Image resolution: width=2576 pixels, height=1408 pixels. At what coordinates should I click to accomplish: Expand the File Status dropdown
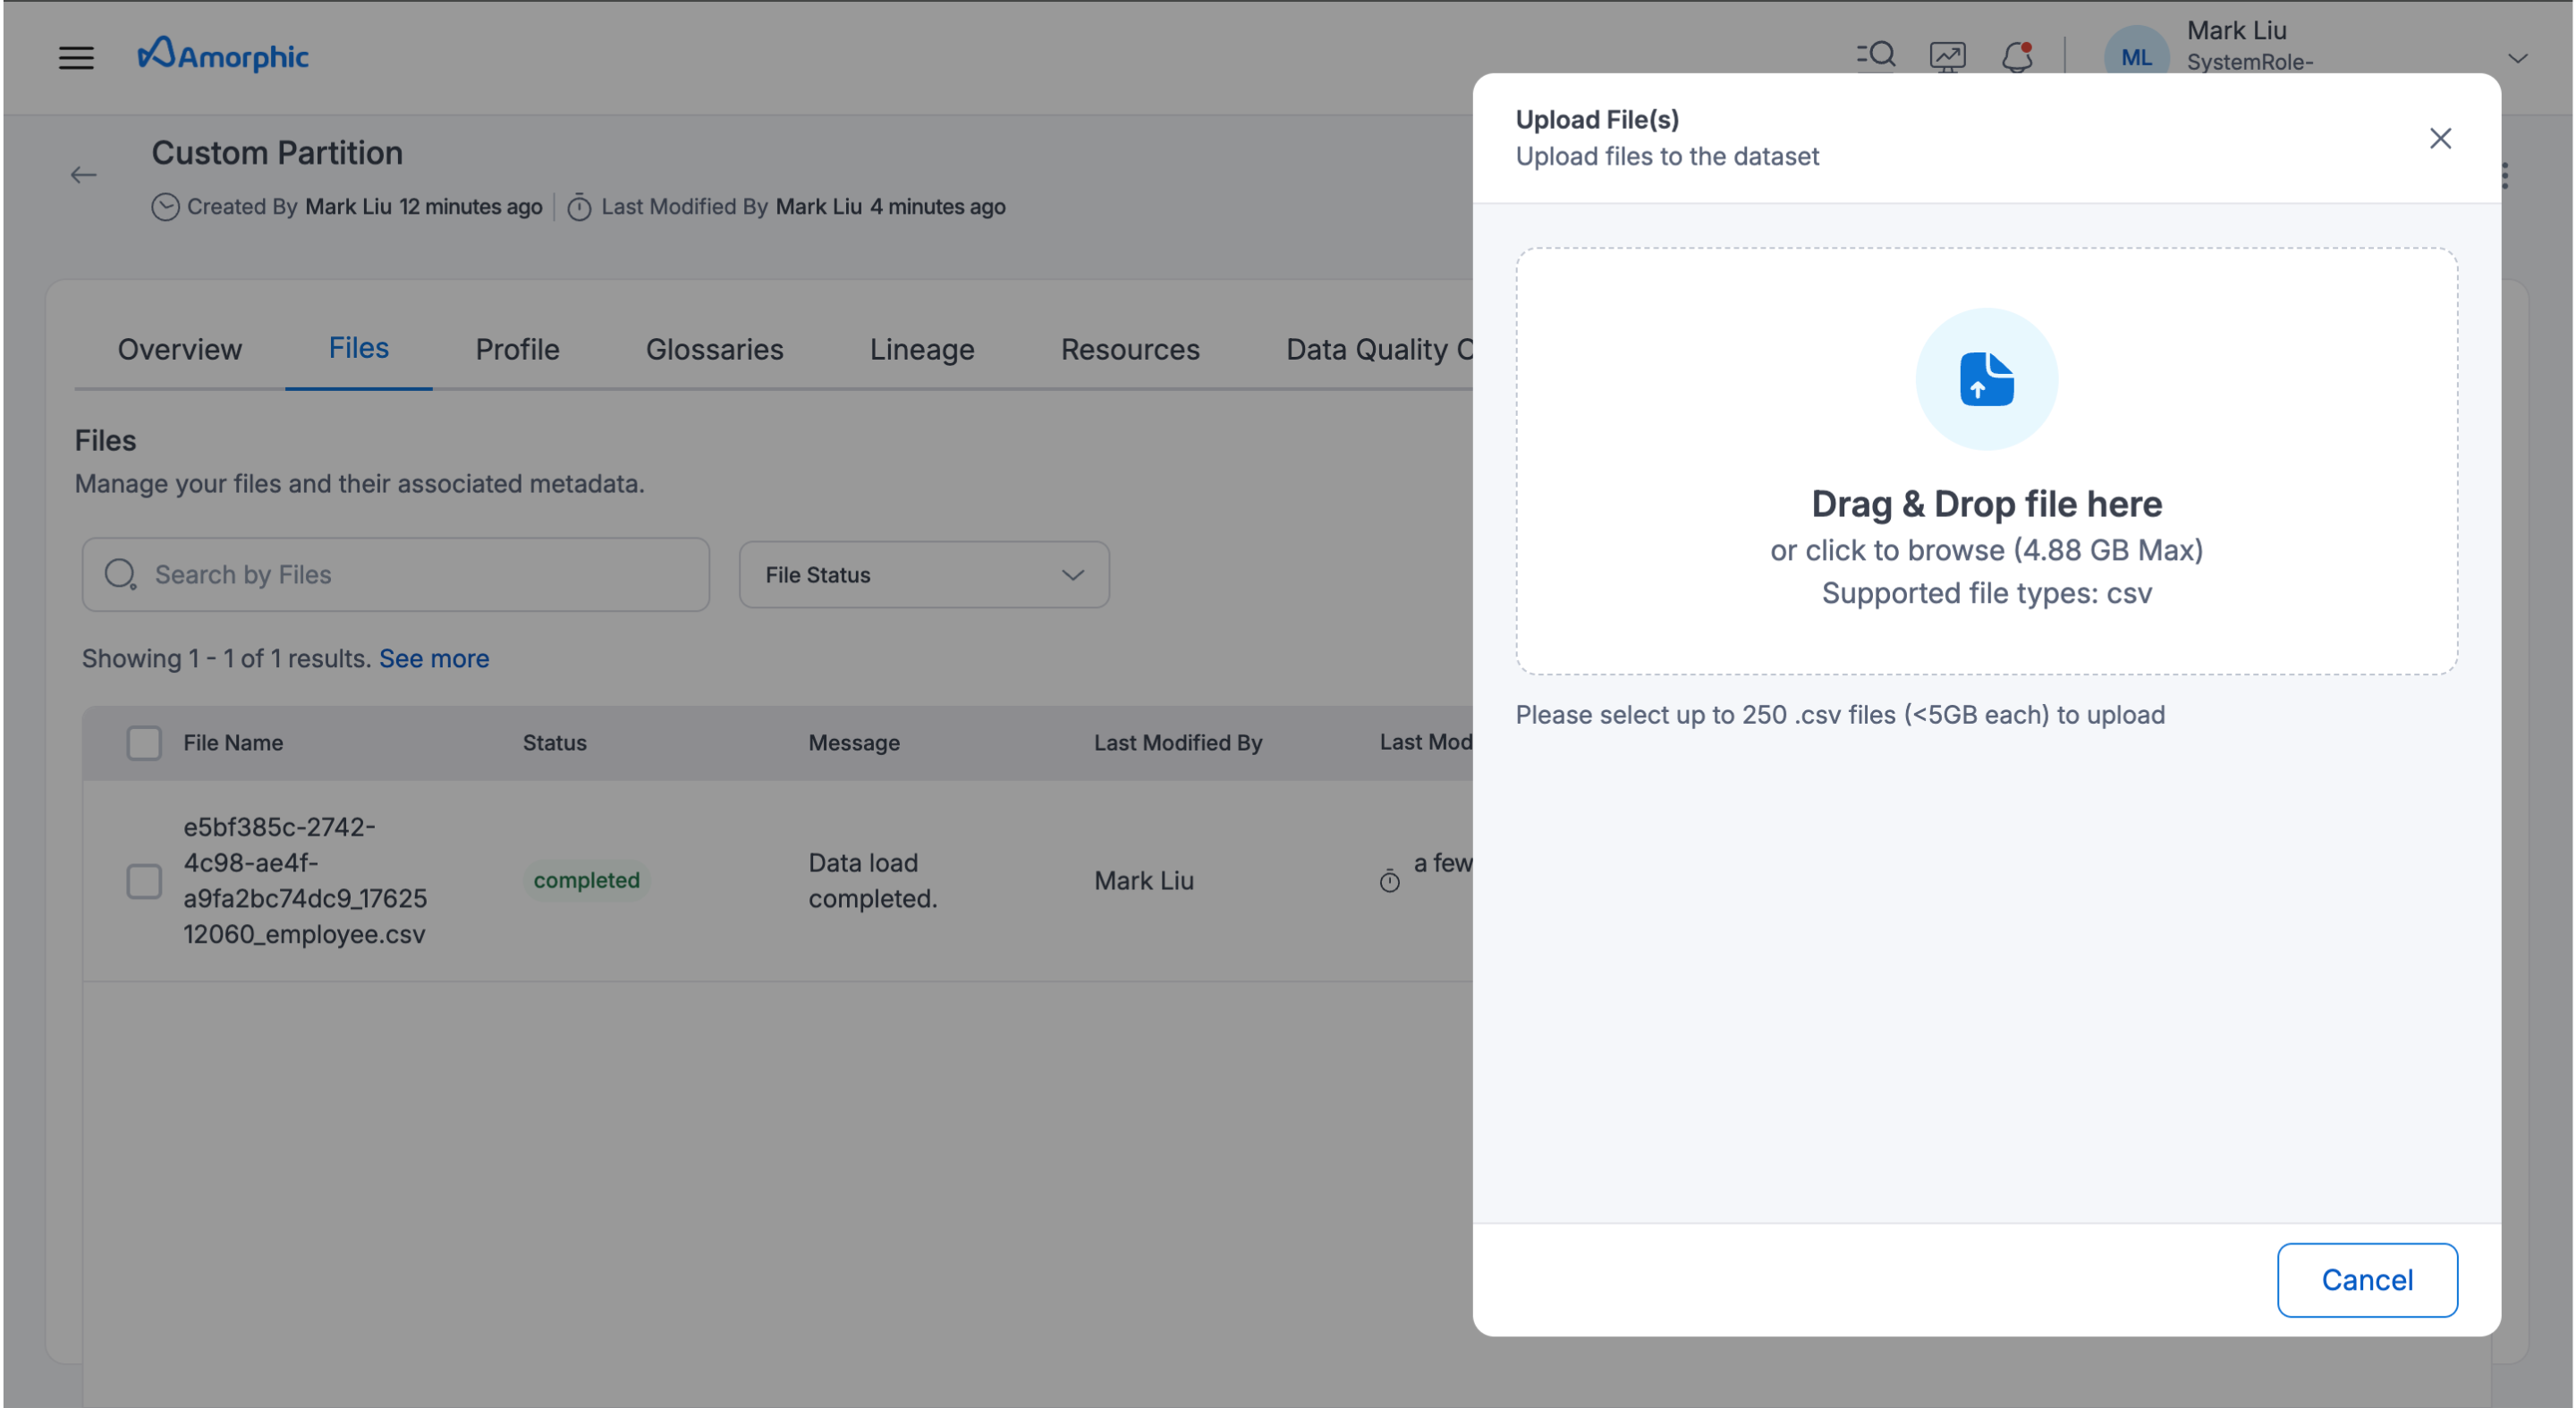(923, 575)
